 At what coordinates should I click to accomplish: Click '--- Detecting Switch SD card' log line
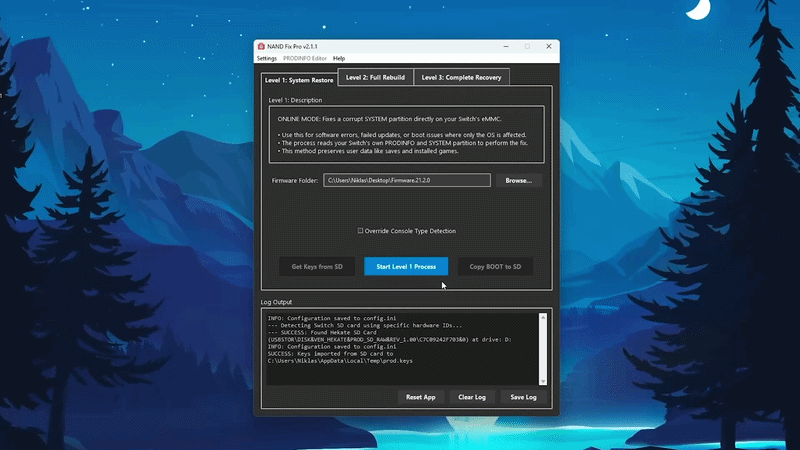(x=364, y=325)
